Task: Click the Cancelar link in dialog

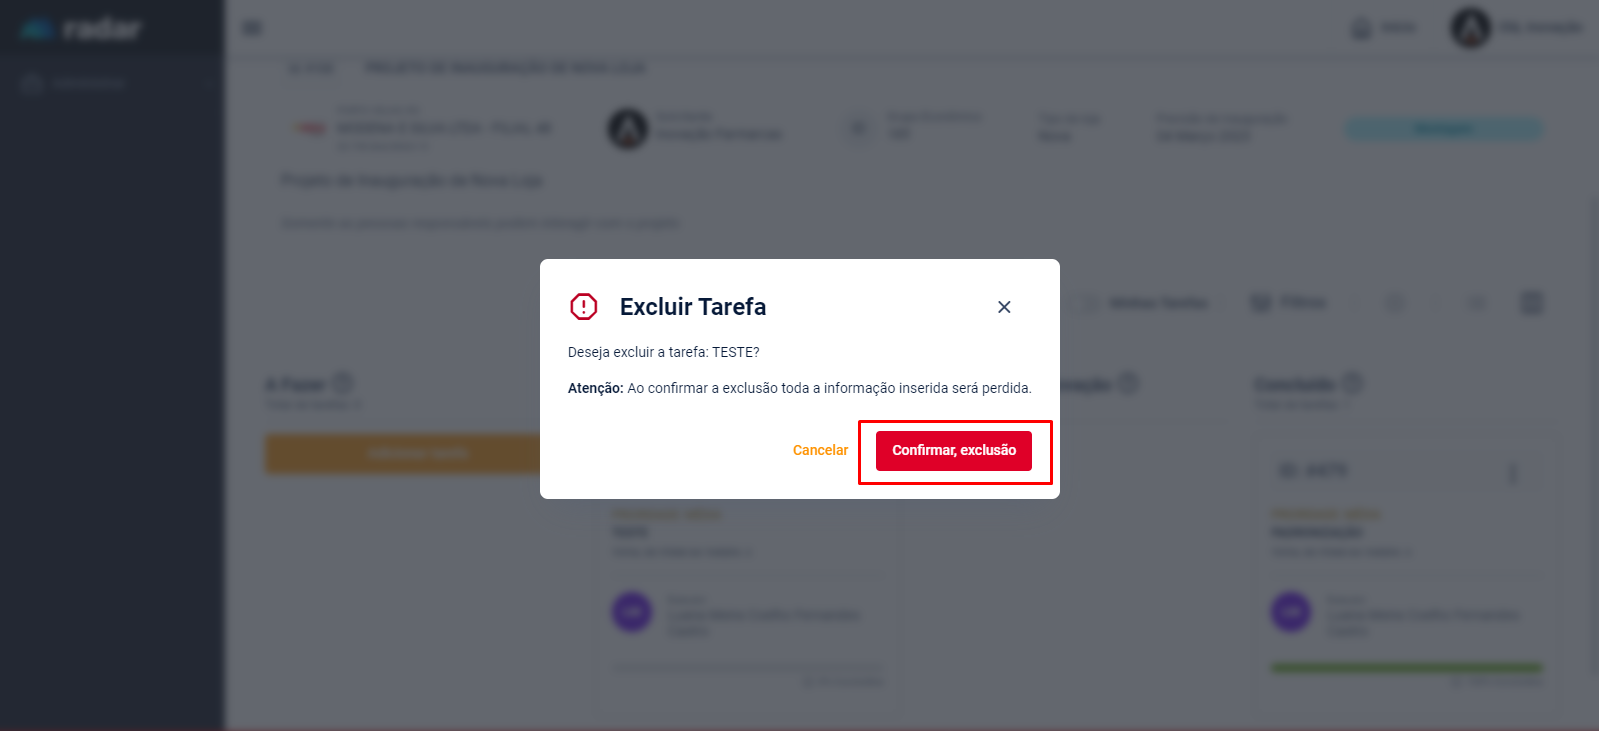Action: coord(820,450)
